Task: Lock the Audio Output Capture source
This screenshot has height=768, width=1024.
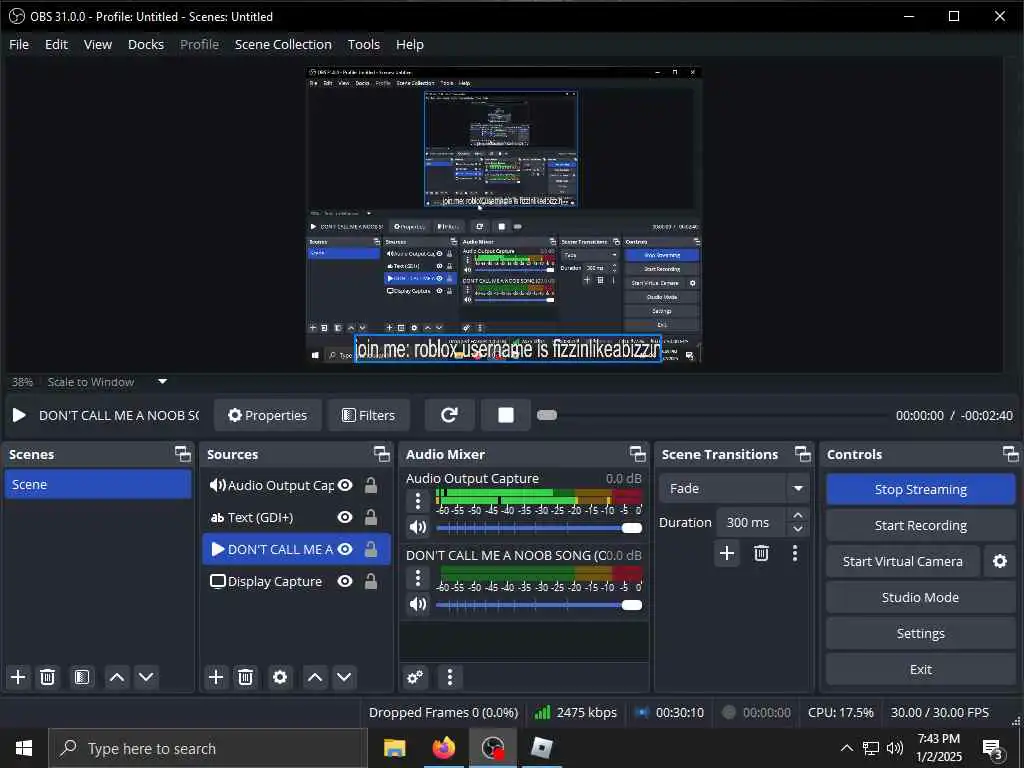Action: [x=370, y=485]
